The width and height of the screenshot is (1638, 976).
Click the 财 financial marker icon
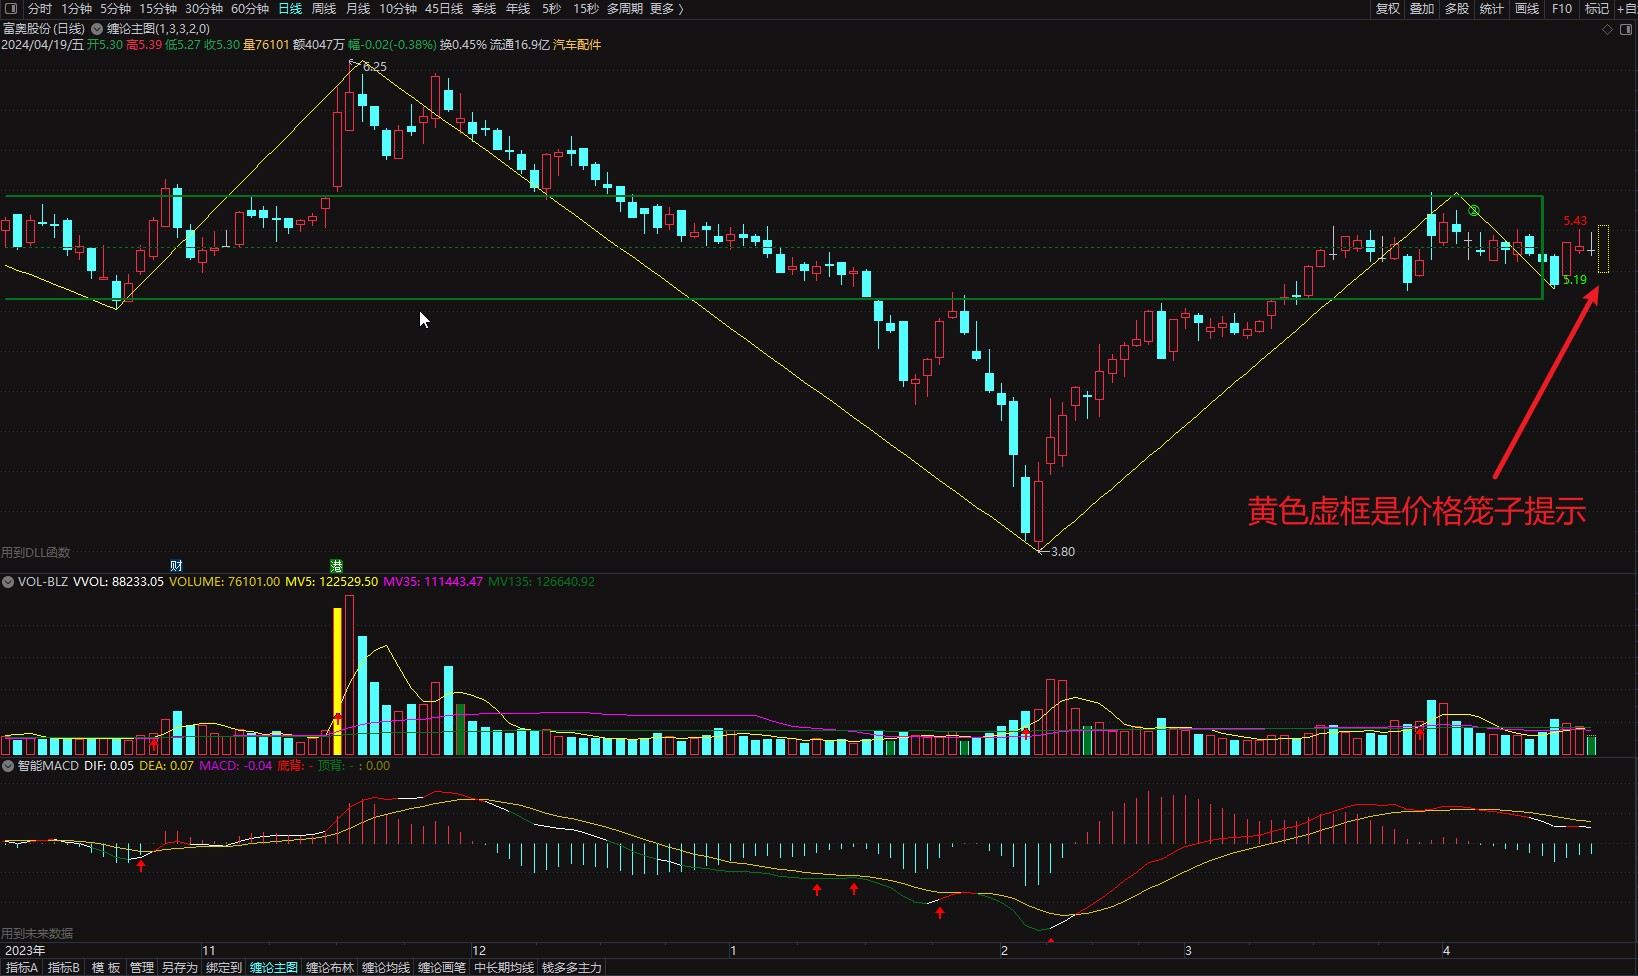(176, 566)
